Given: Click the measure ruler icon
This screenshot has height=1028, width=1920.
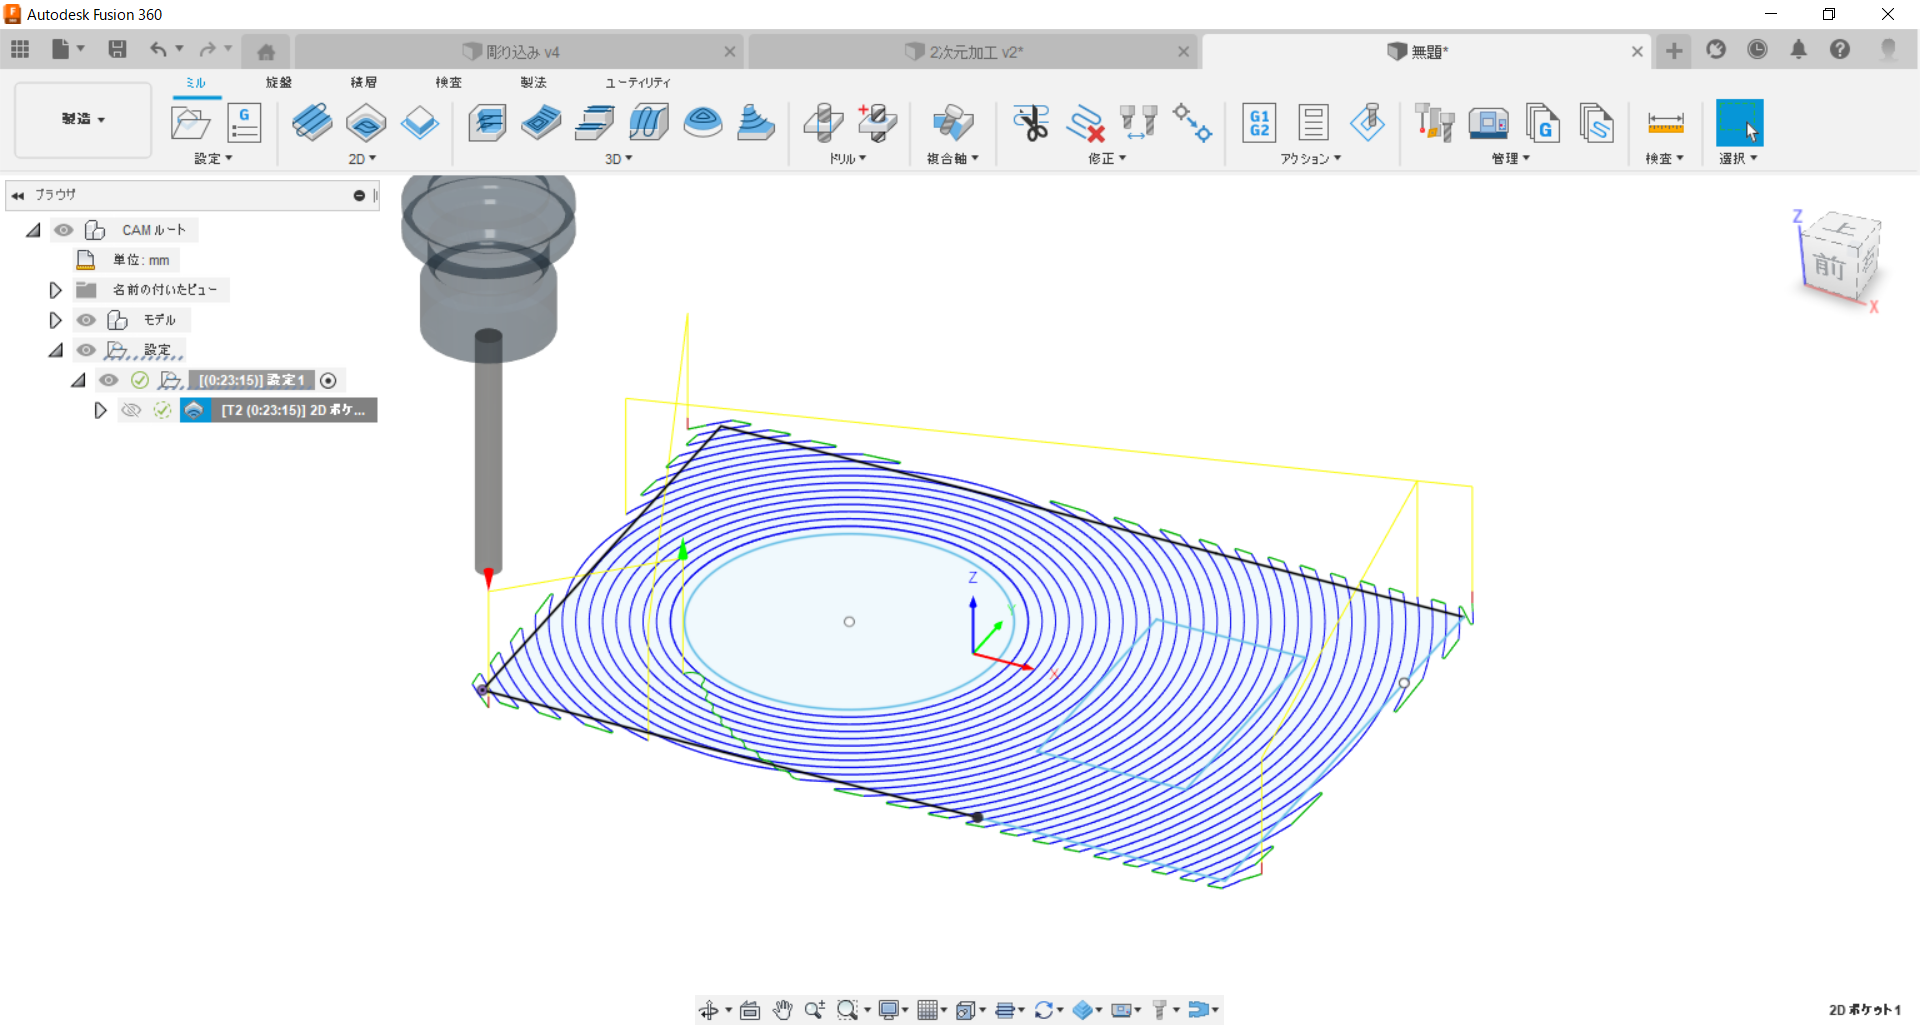Looking at the screenshot, I should click(x=1665, y=123).
